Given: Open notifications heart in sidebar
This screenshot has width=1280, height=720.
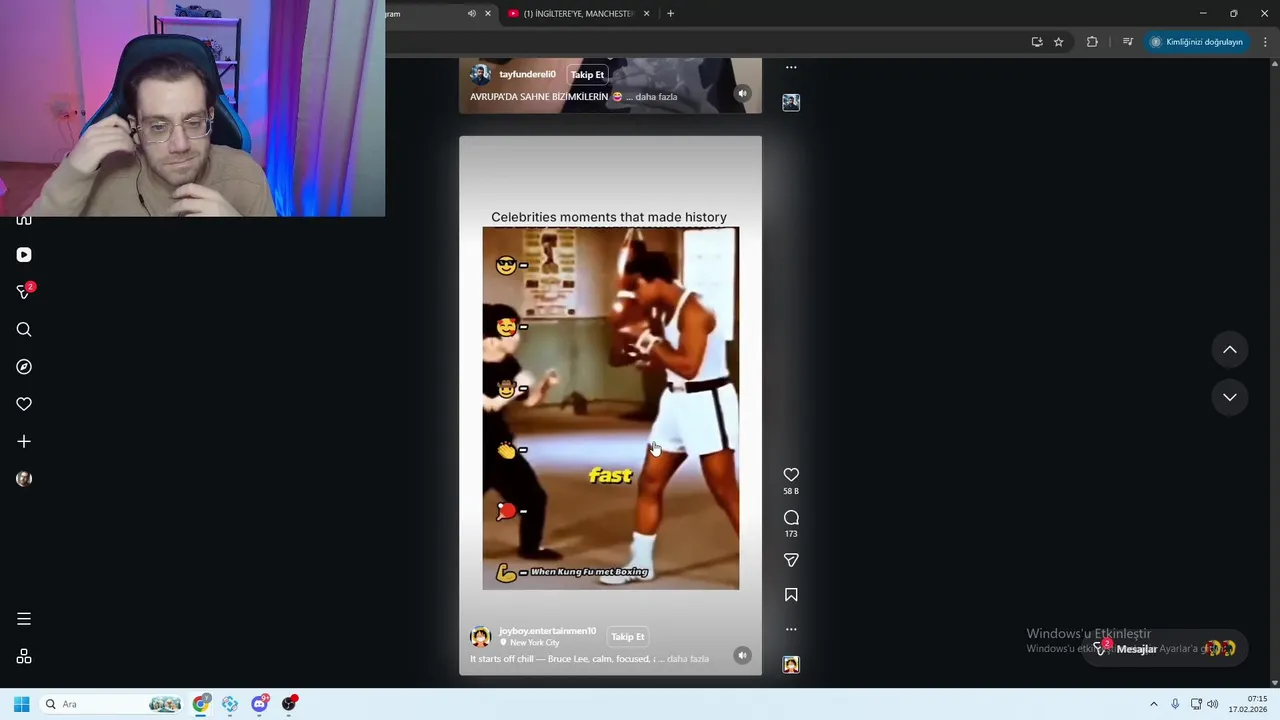Looking at the screenshot, I should click(24, 404).
